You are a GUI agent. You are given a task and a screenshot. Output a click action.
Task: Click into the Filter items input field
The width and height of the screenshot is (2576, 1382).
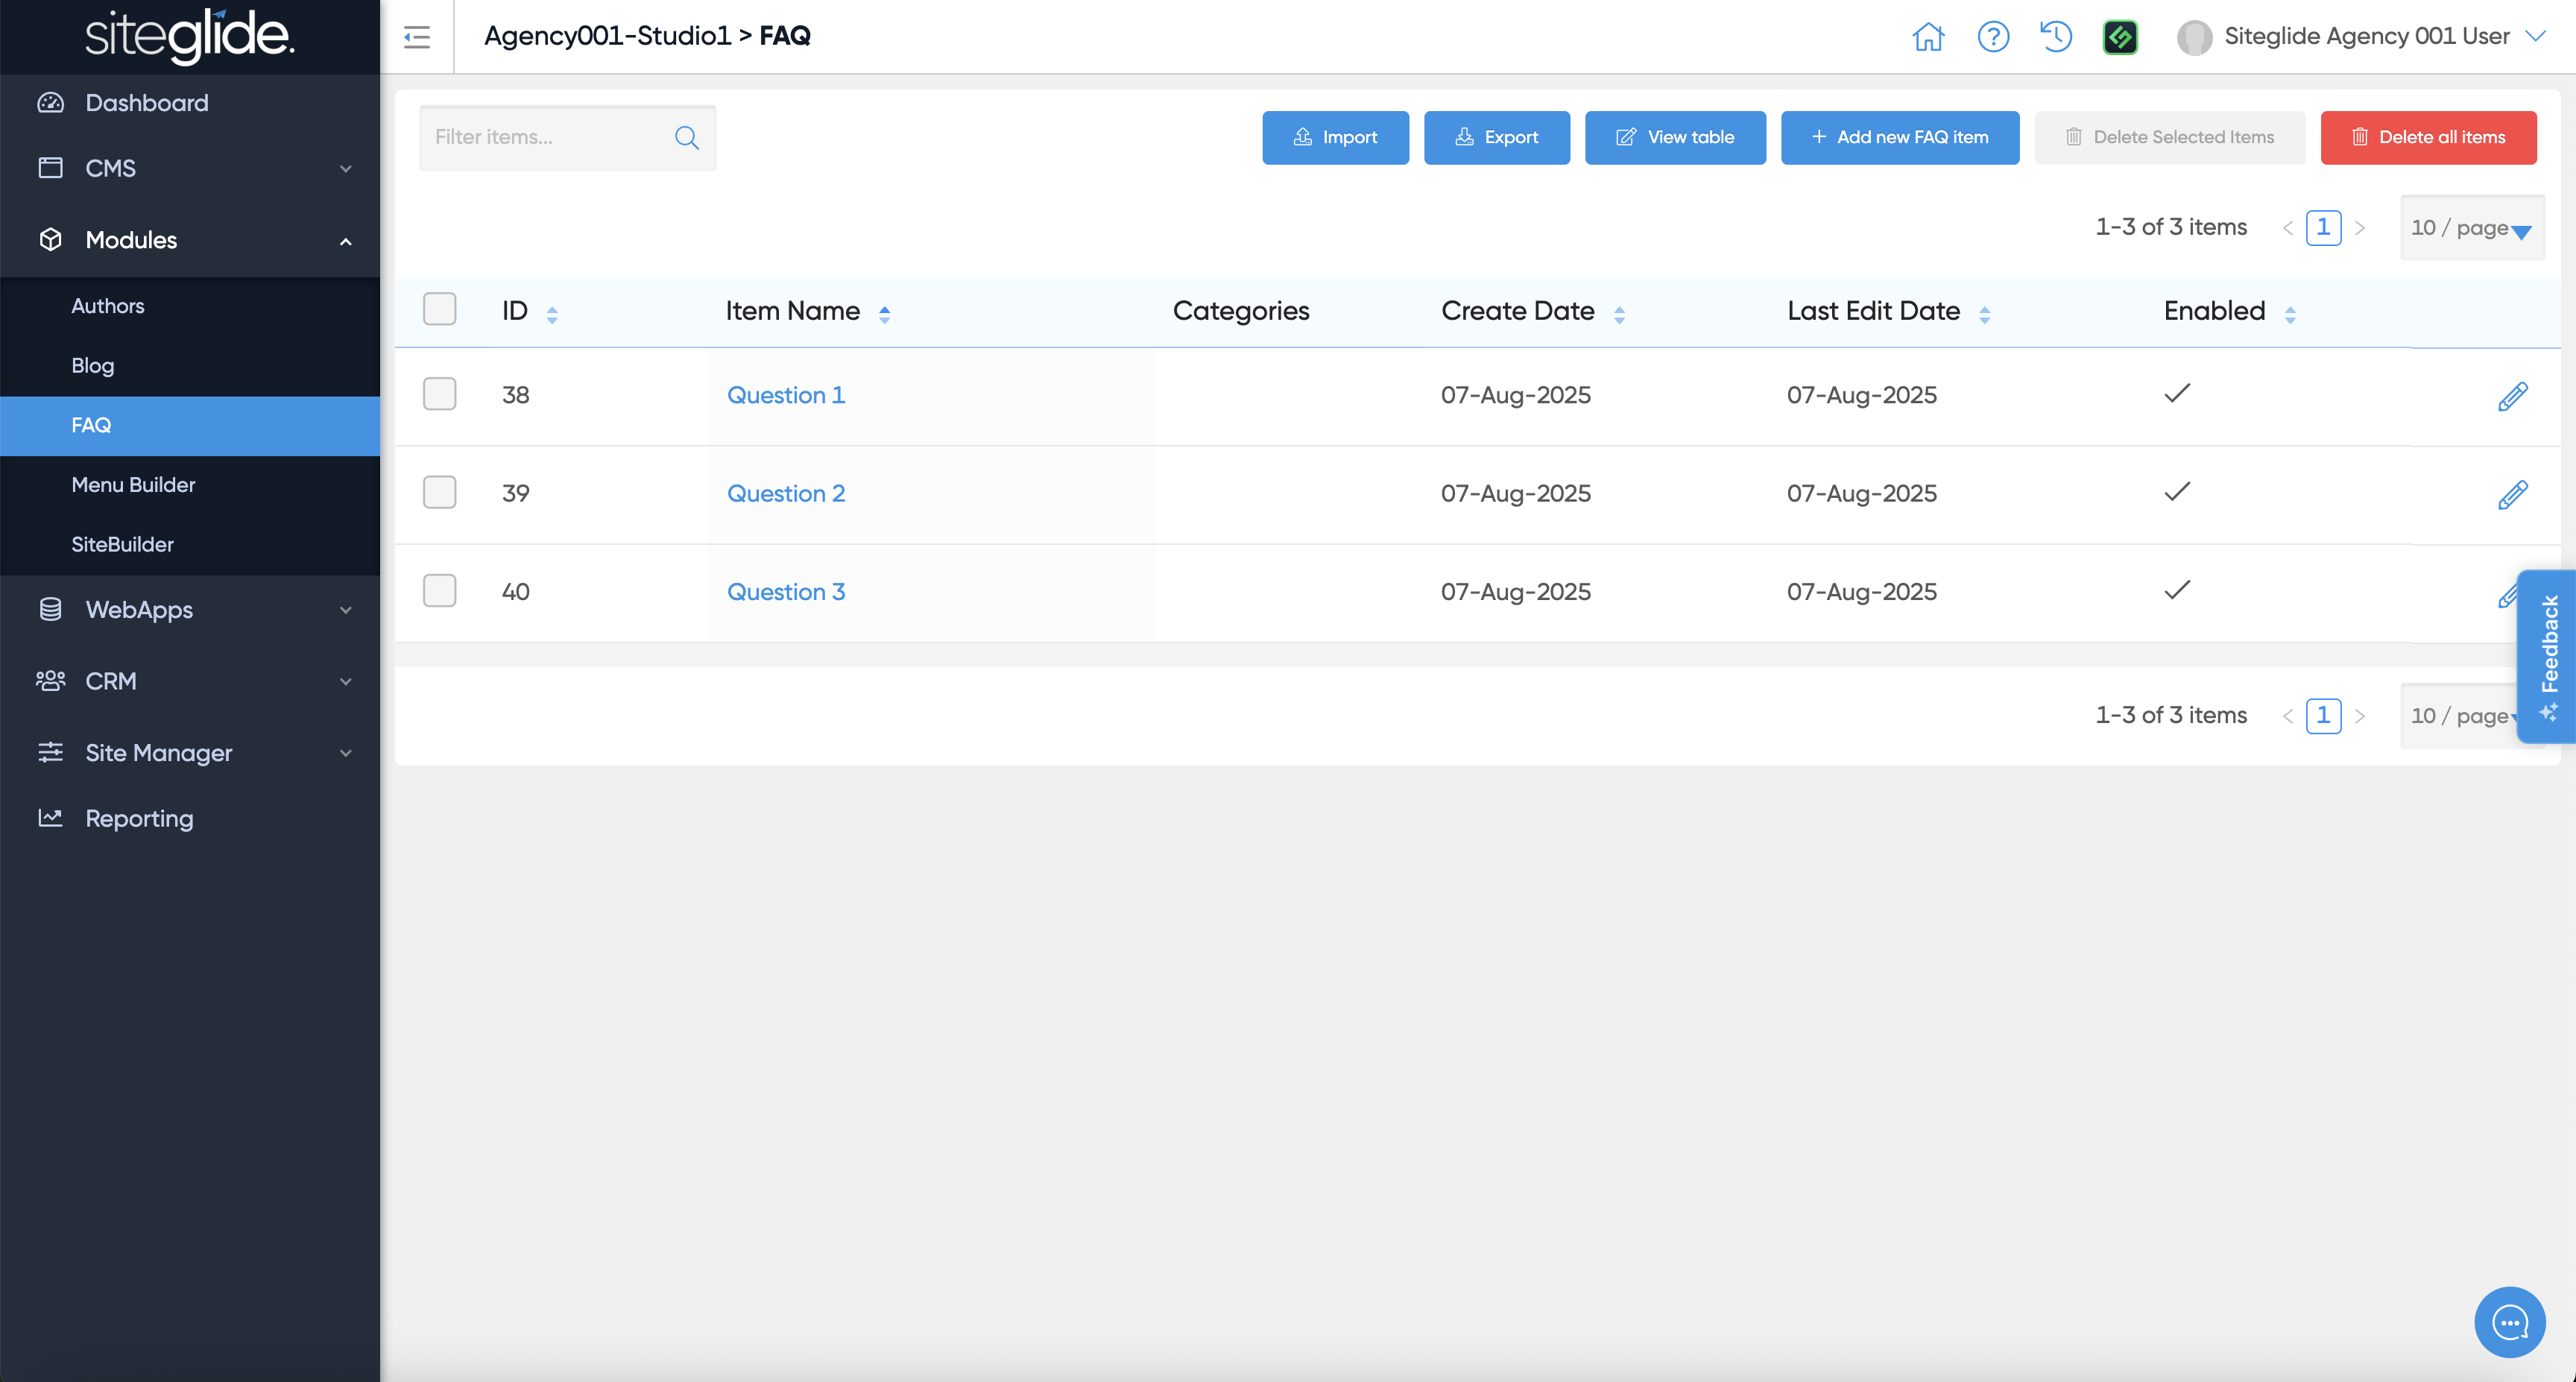coord(545,137)
